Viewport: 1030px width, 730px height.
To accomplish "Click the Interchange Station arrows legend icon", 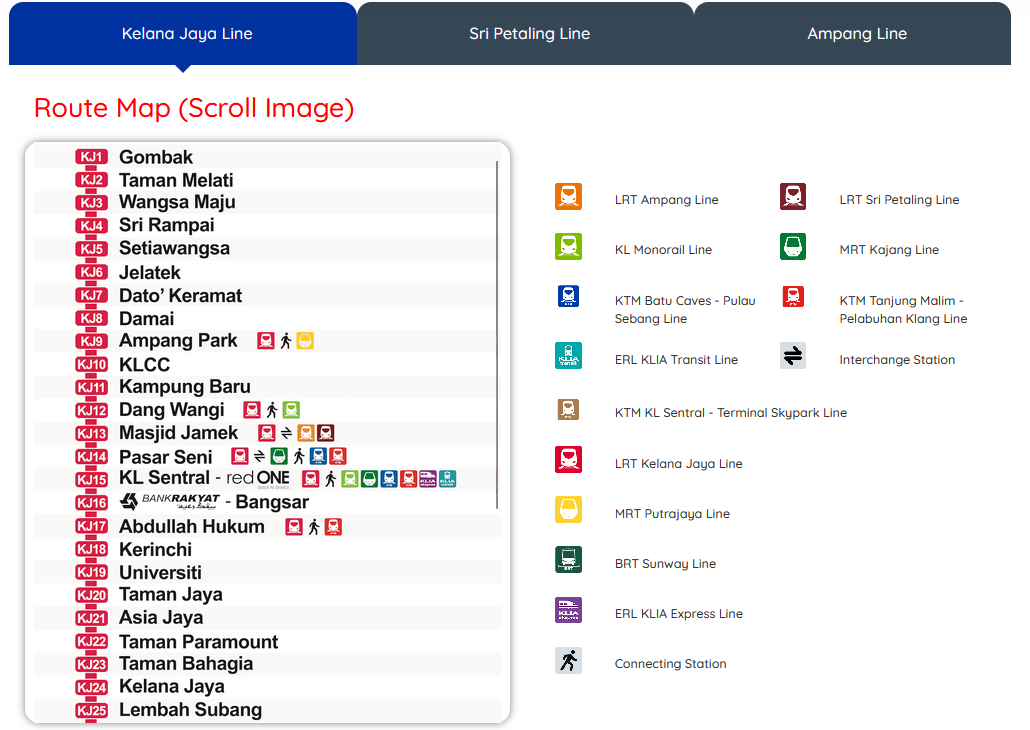I will (793, 356).
